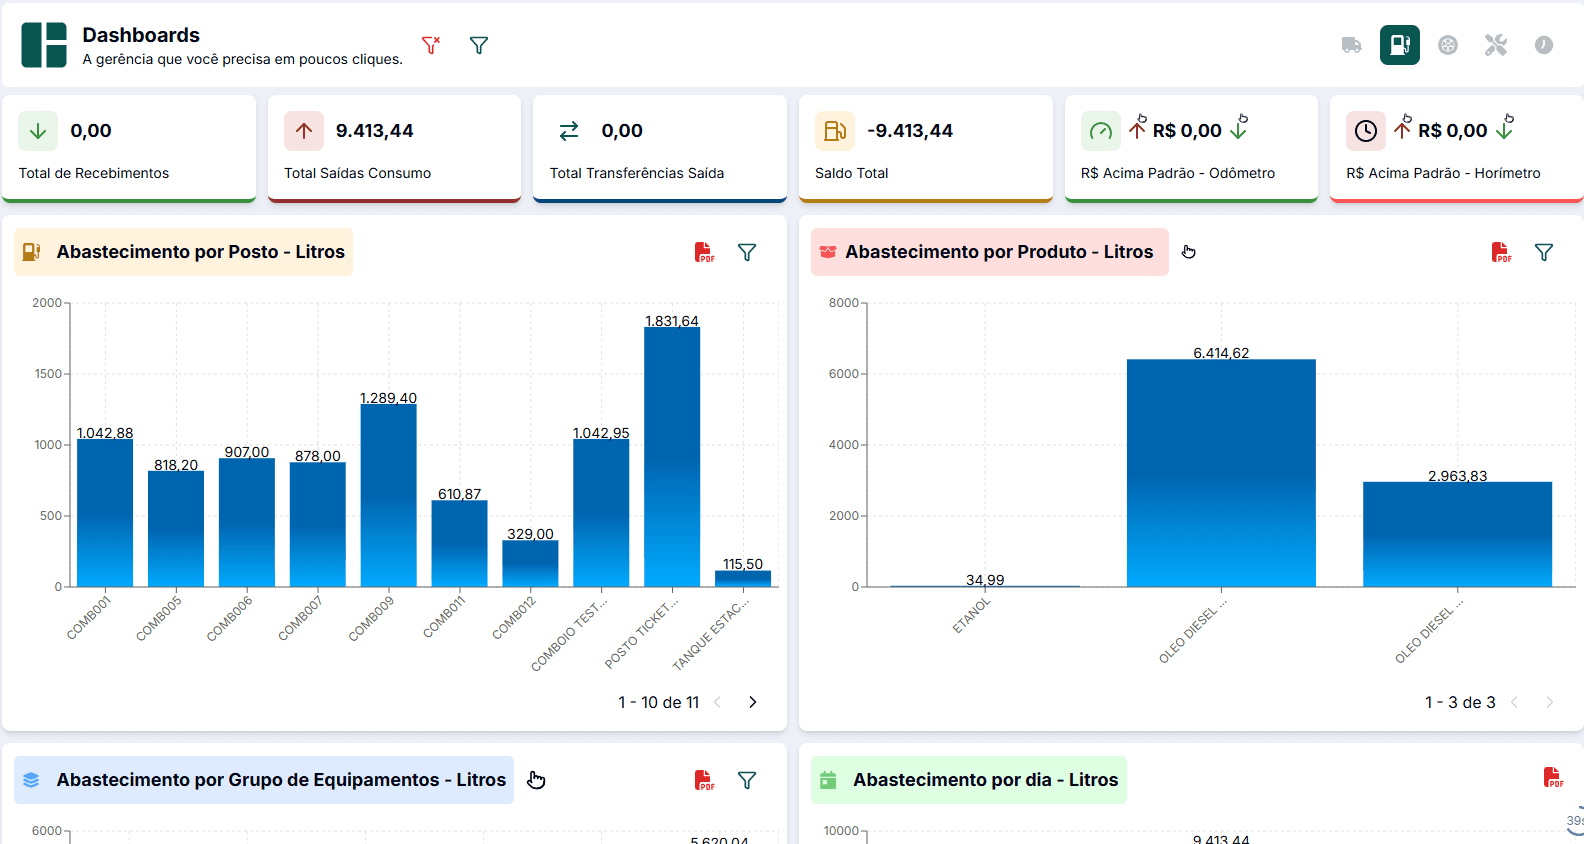1584x844 pixels.
Task: Click hand icon beside Grupo de Equipamentos
Action: [537, 780]
